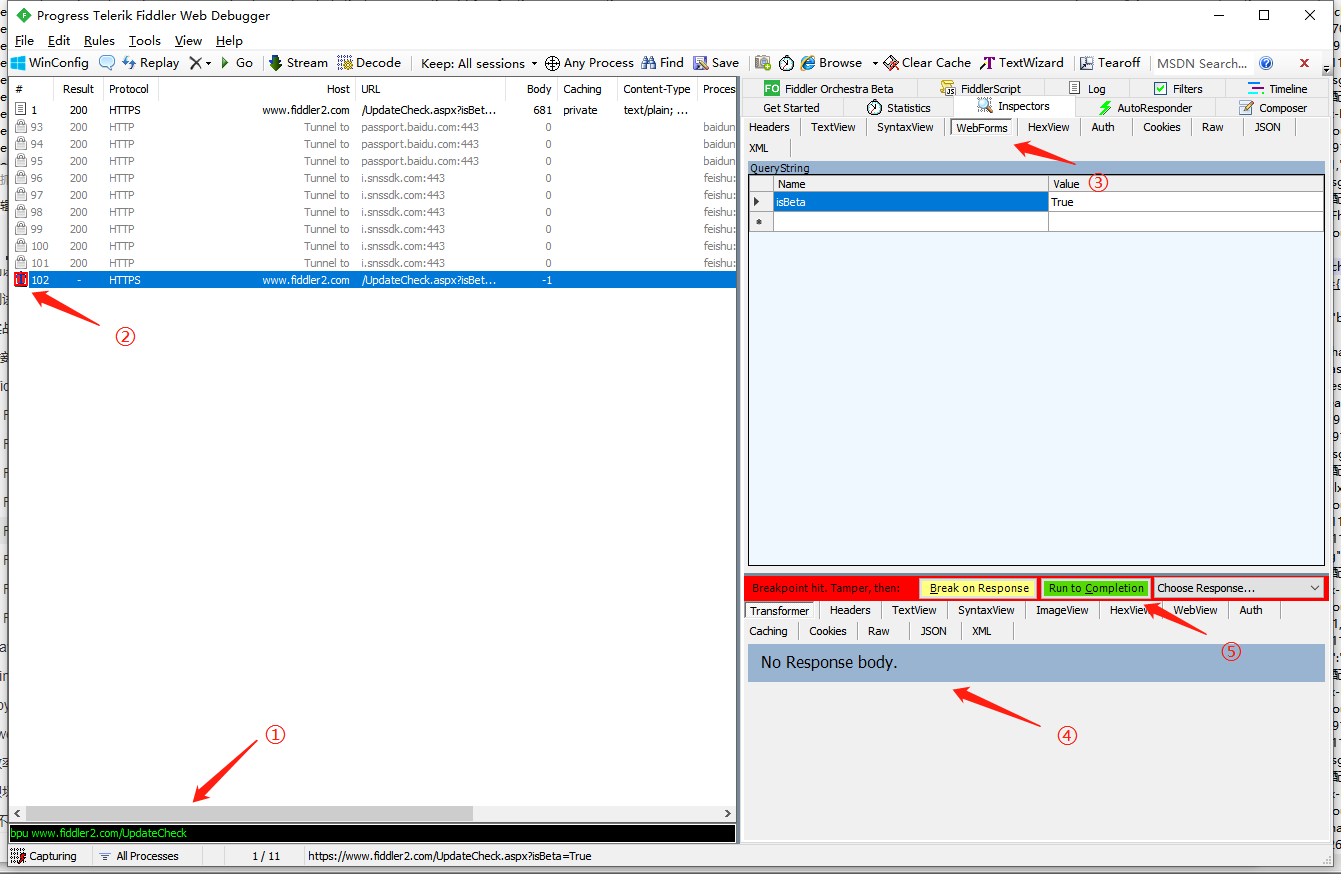Click session list horizontal scrollbar thumb
The height and width of the screenshot is (874, 1341).
click(x=248, y=814)
